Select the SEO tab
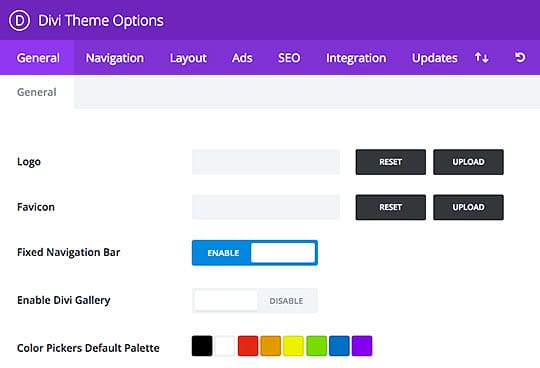This screenshot has height=368, width=540. (289, 58)
